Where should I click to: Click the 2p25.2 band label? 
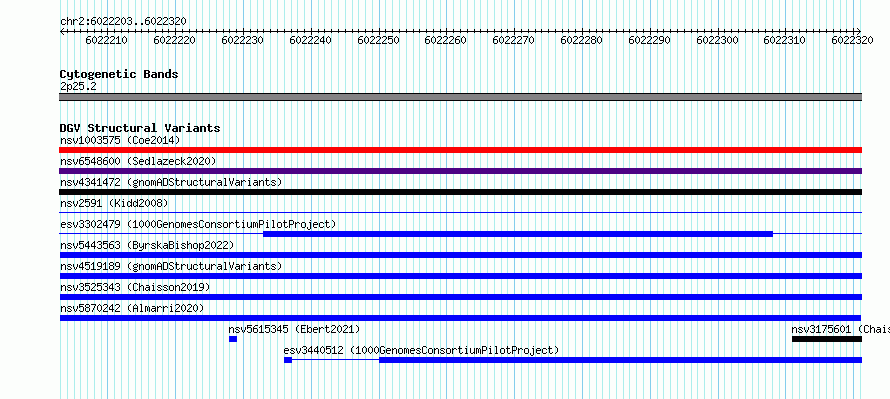coord(77,86)
